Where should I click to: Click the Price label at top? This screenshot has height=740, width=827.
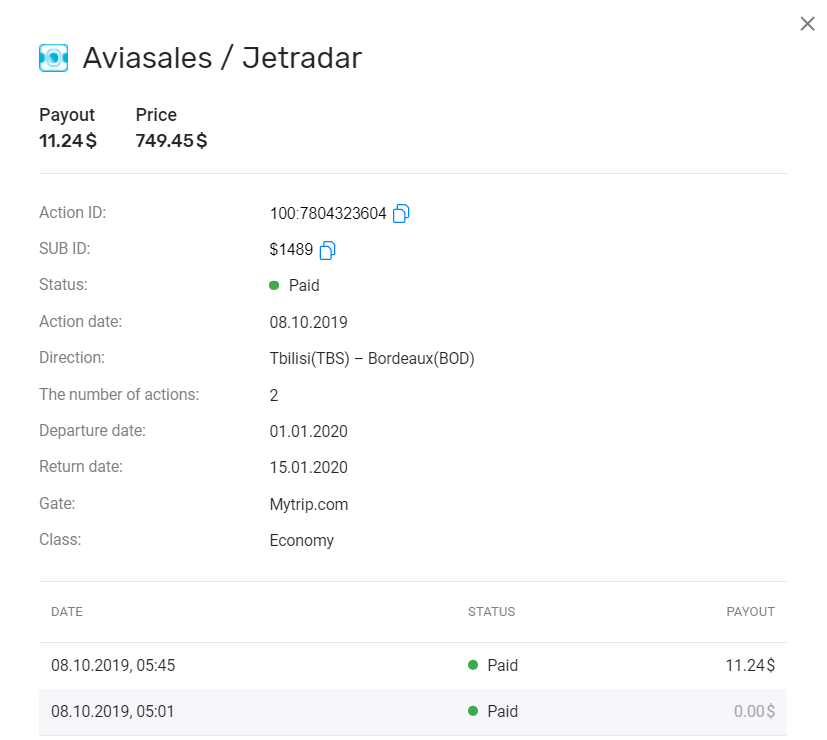tap(156, 115)
